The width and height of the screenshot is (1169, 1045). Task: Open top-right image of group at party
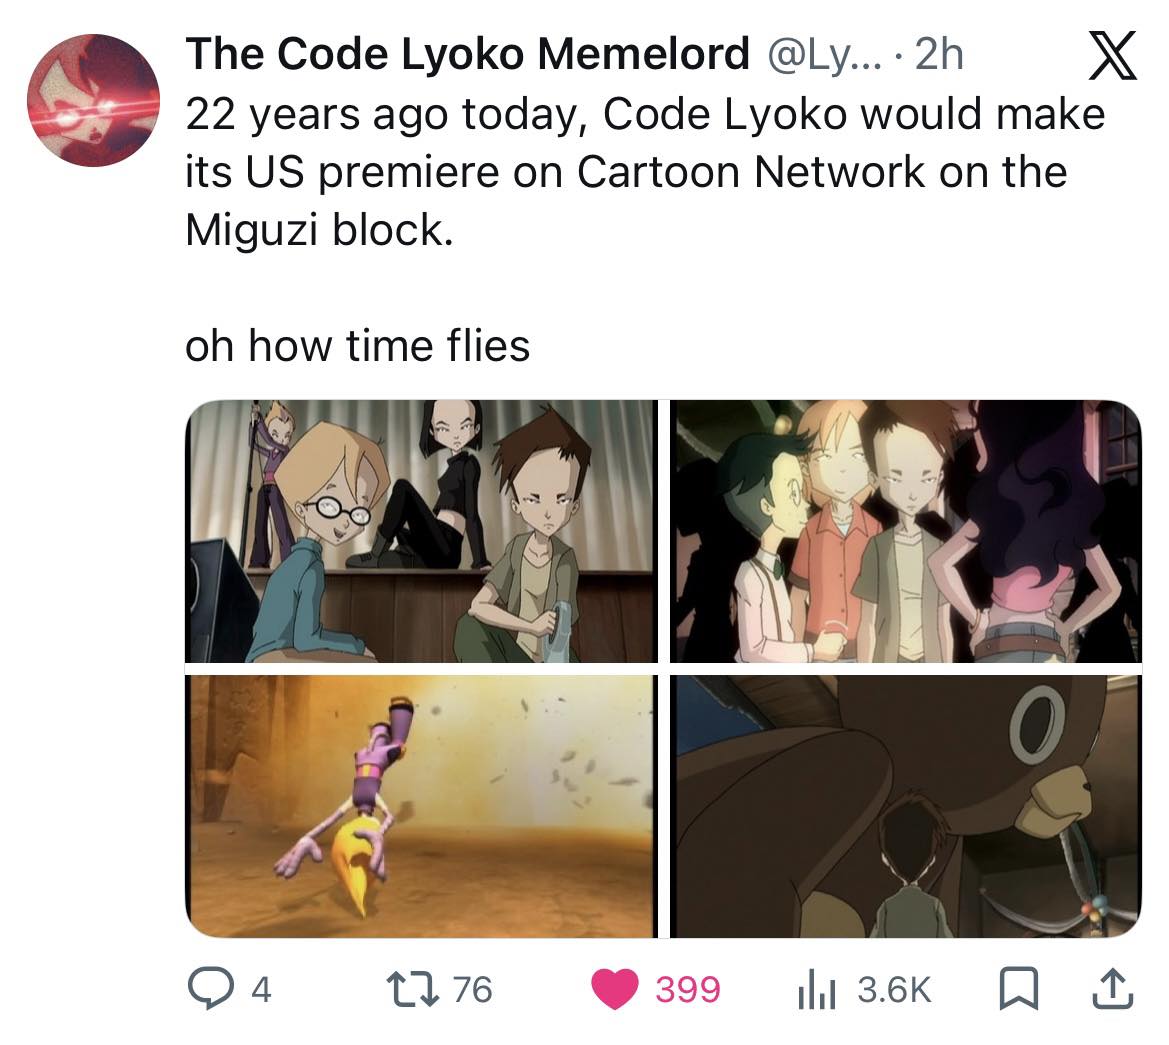point(906,531)
